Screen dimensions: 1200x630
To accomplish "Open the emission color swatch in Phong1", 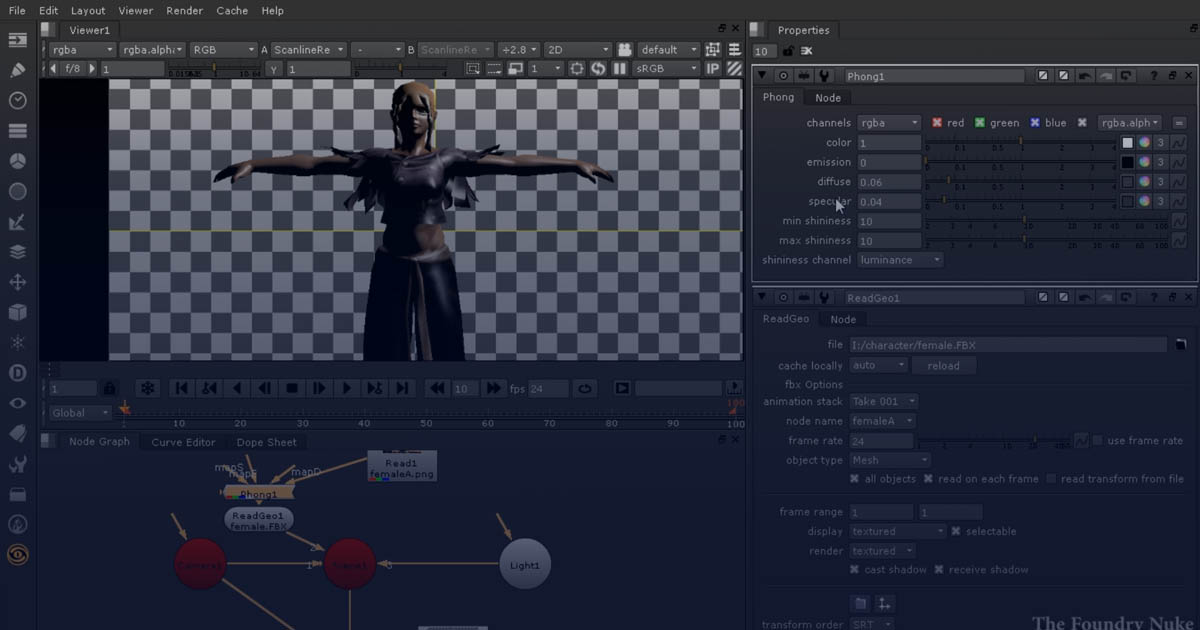I will point(1130,162).
